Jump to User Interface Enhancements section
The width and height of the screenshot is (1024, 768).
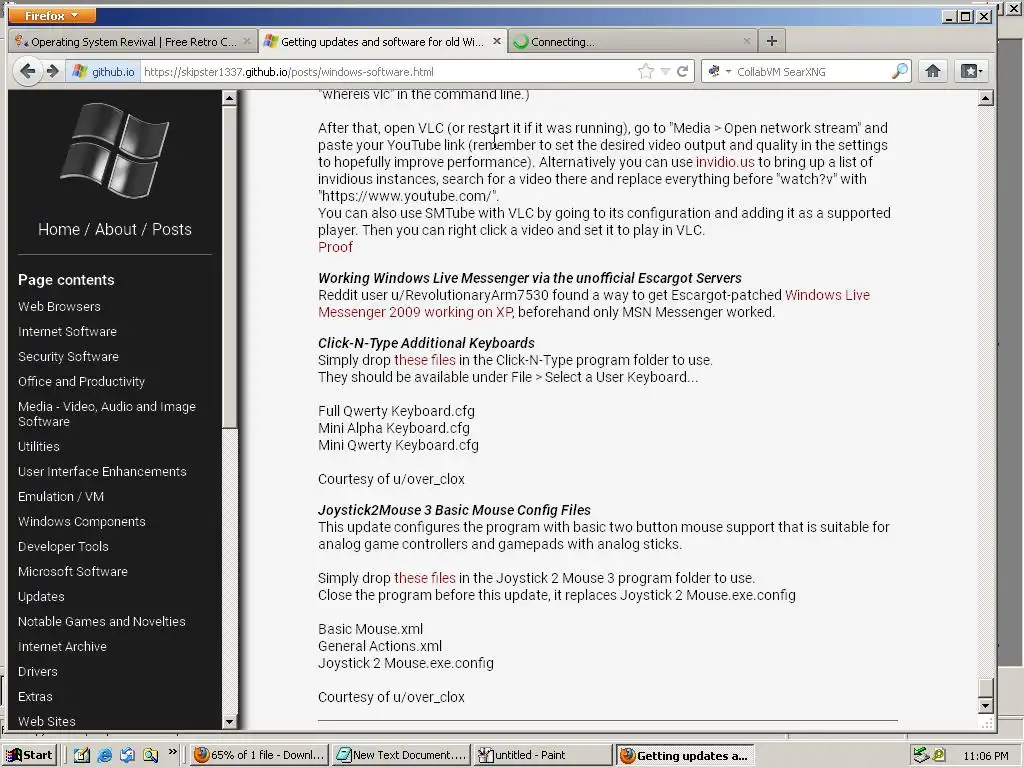tap(103, 472)
